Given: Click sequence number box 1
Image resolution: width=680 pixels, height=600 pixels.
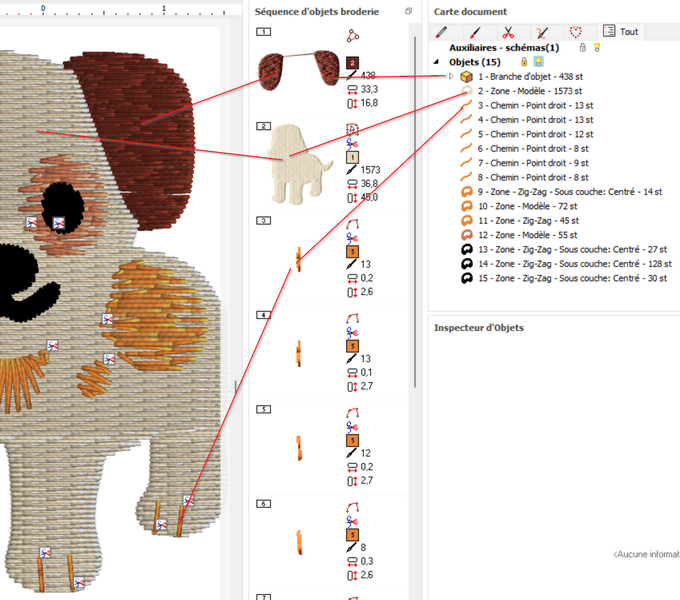Looking at the screenshot, I should coord(263,32).
